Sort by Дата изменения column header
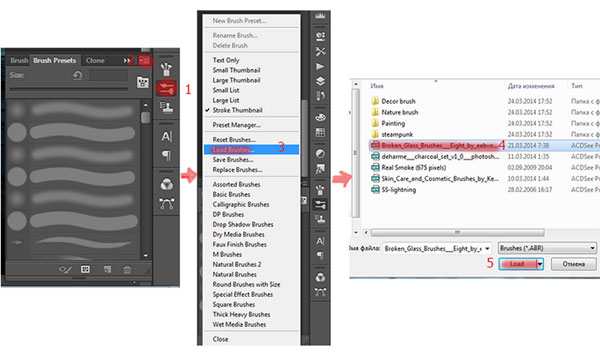Screen dimensions: 600x364 [x=531, y=86]
